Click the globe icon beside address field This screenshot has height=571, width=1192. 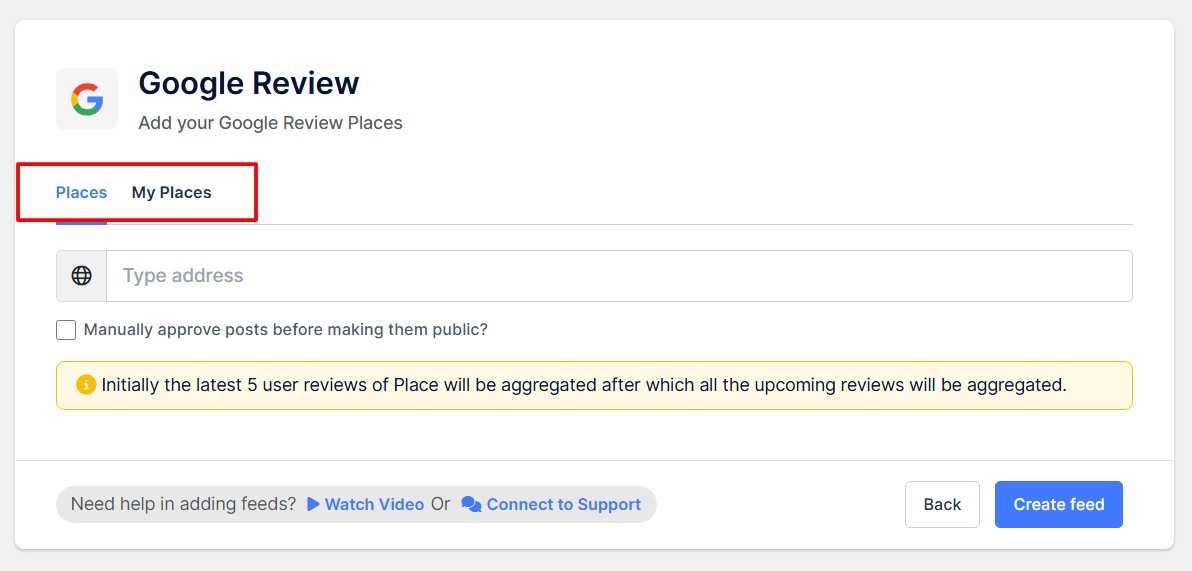click(x=82, y=276)
